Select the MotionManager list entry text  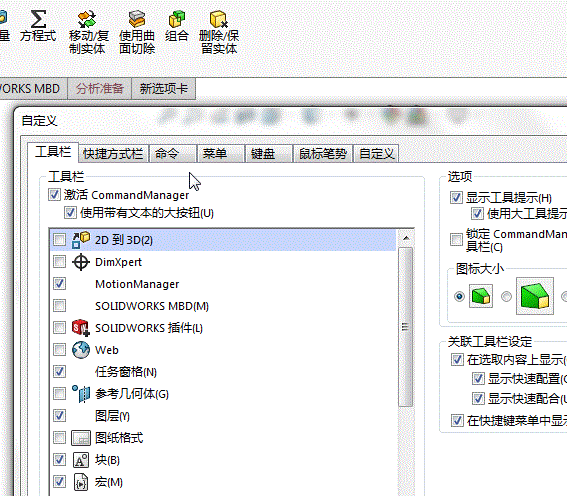[x=137, y=284]
